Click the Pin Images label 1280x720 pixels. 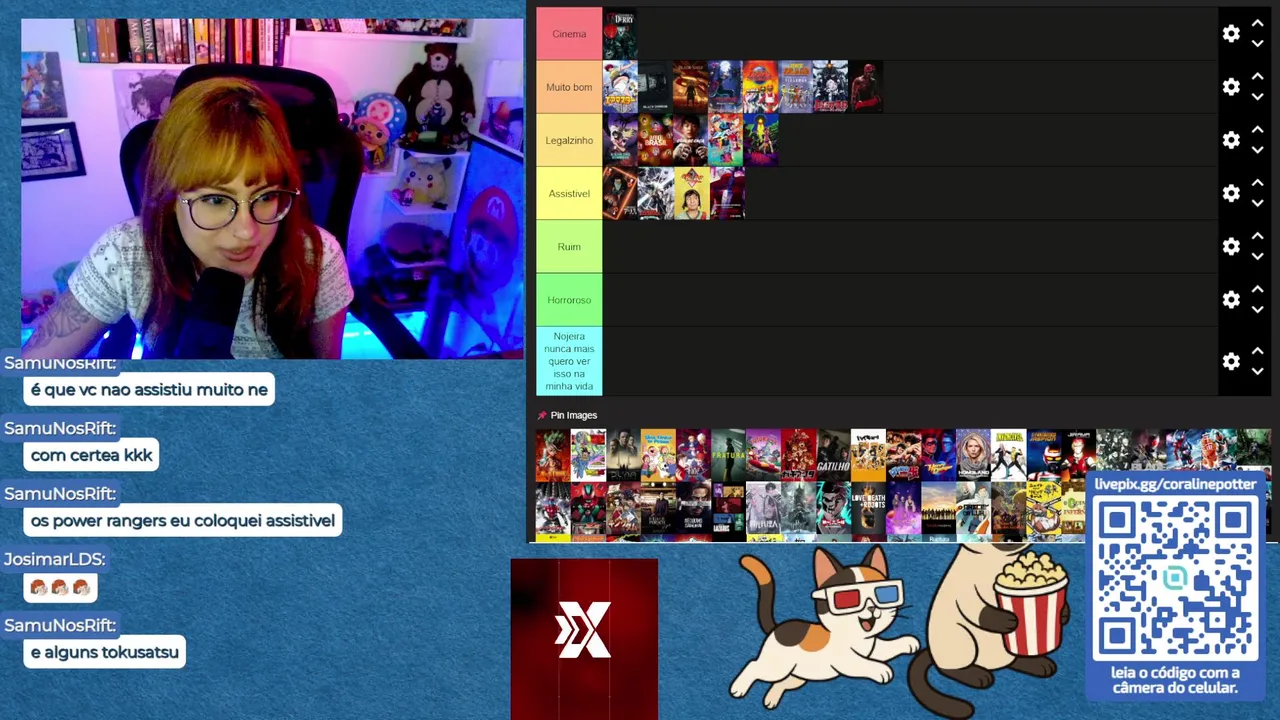coord(574,415)
